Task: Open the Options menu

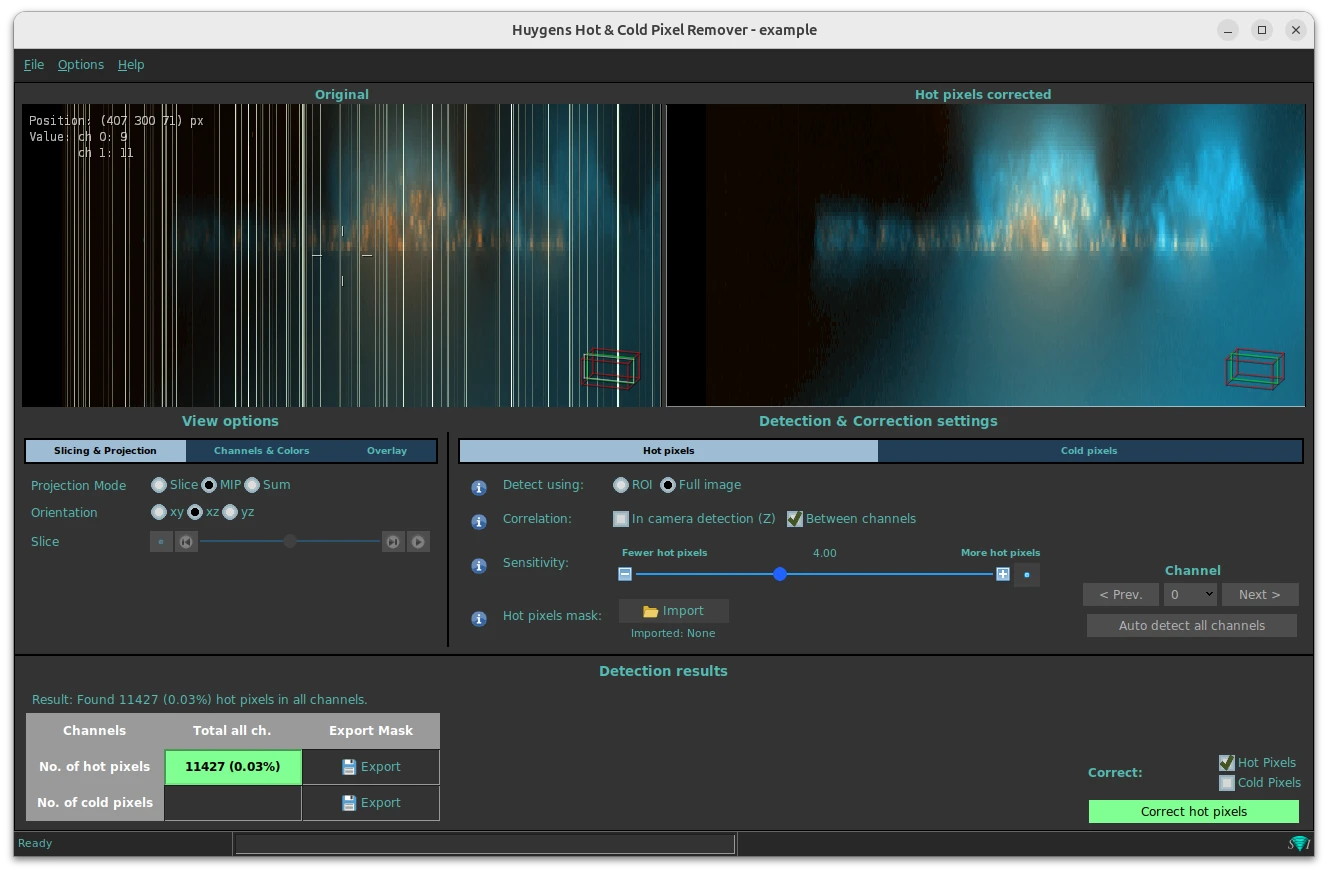Action: pos(81,65)
